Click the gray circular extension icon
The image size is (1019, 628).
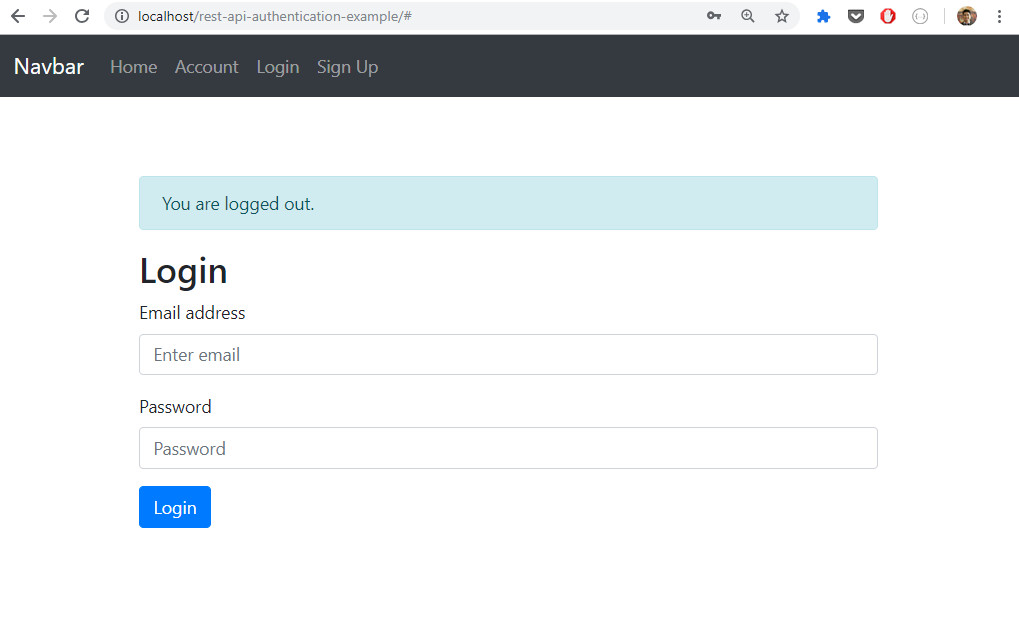[919, 16]
